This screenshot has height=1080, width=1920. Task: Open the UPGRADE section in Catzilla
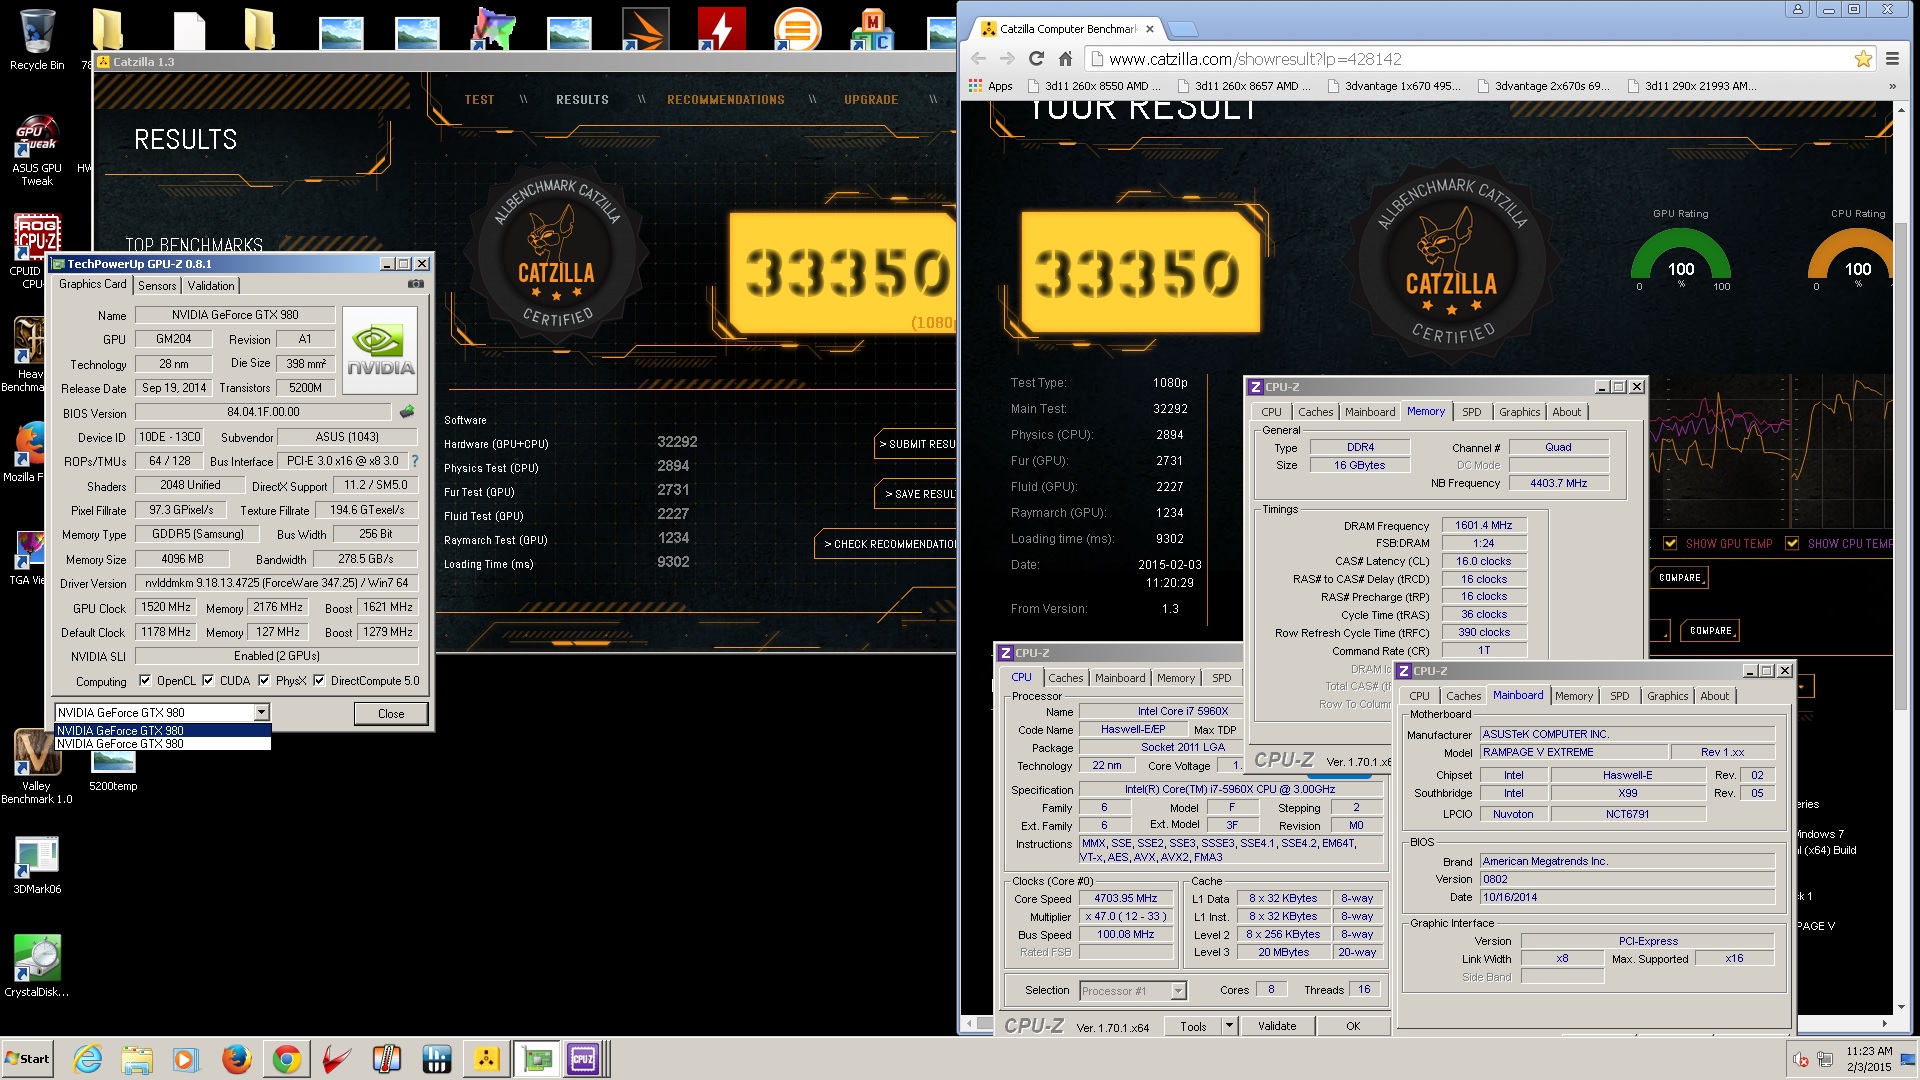(871, 100)
